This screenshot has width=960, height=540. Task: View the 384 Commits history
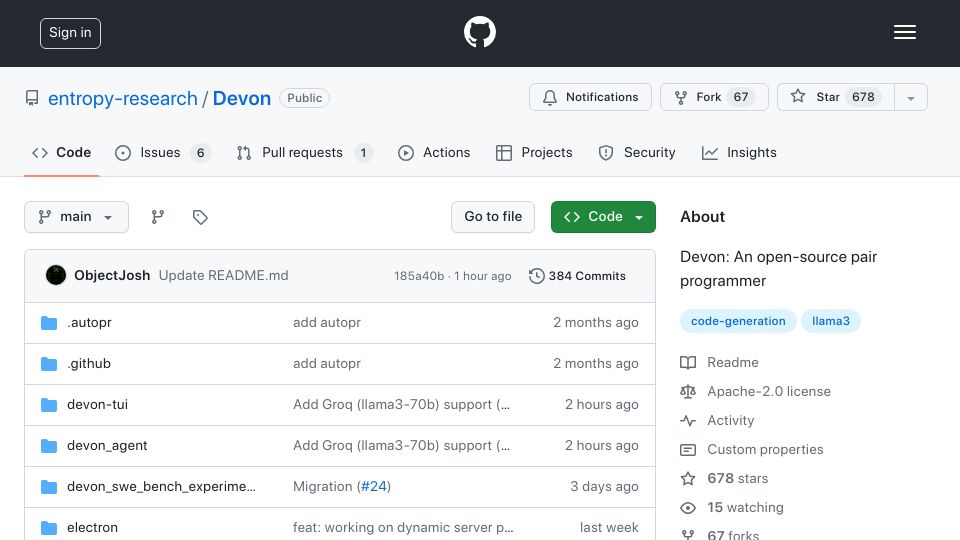click(x=577, y=276)
